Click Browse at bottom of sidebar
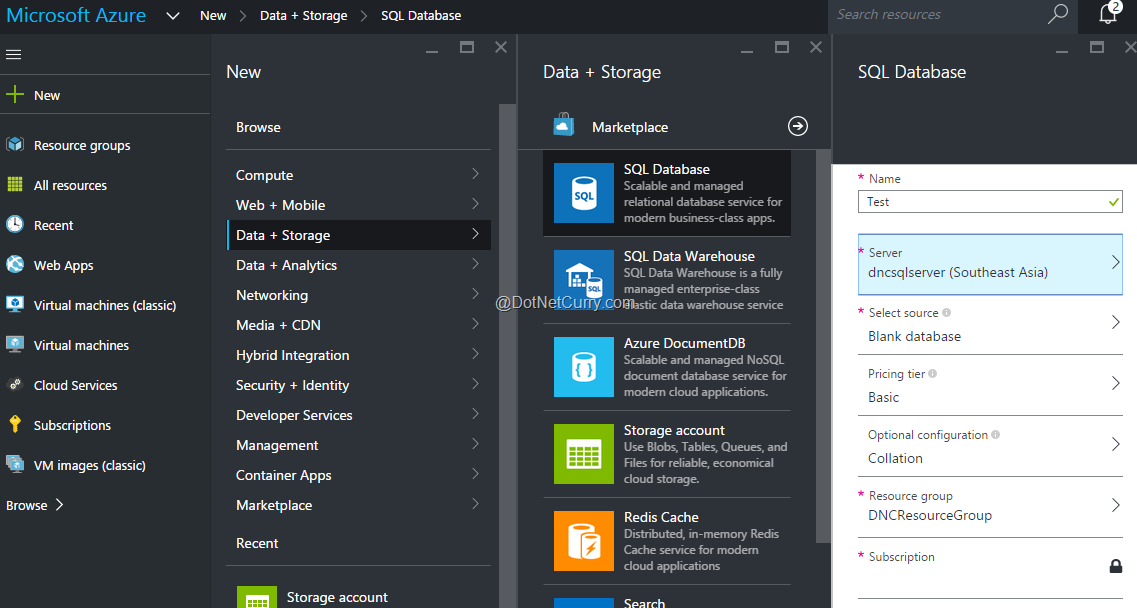Screen dimensions: 1137x608 (35, 505)
